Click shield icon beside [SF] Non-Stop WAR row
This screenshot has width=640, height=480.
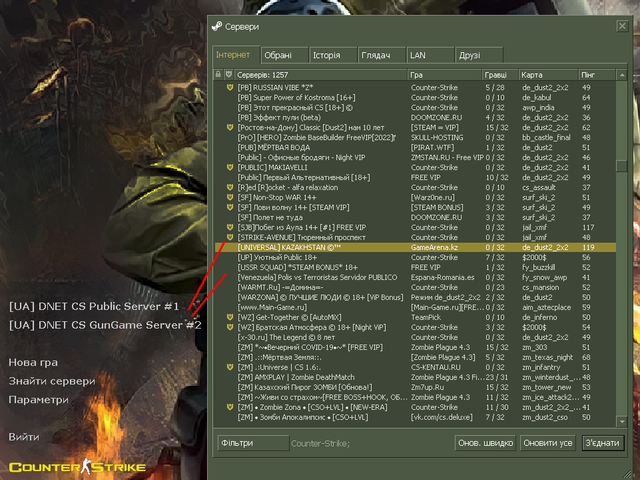230,197
